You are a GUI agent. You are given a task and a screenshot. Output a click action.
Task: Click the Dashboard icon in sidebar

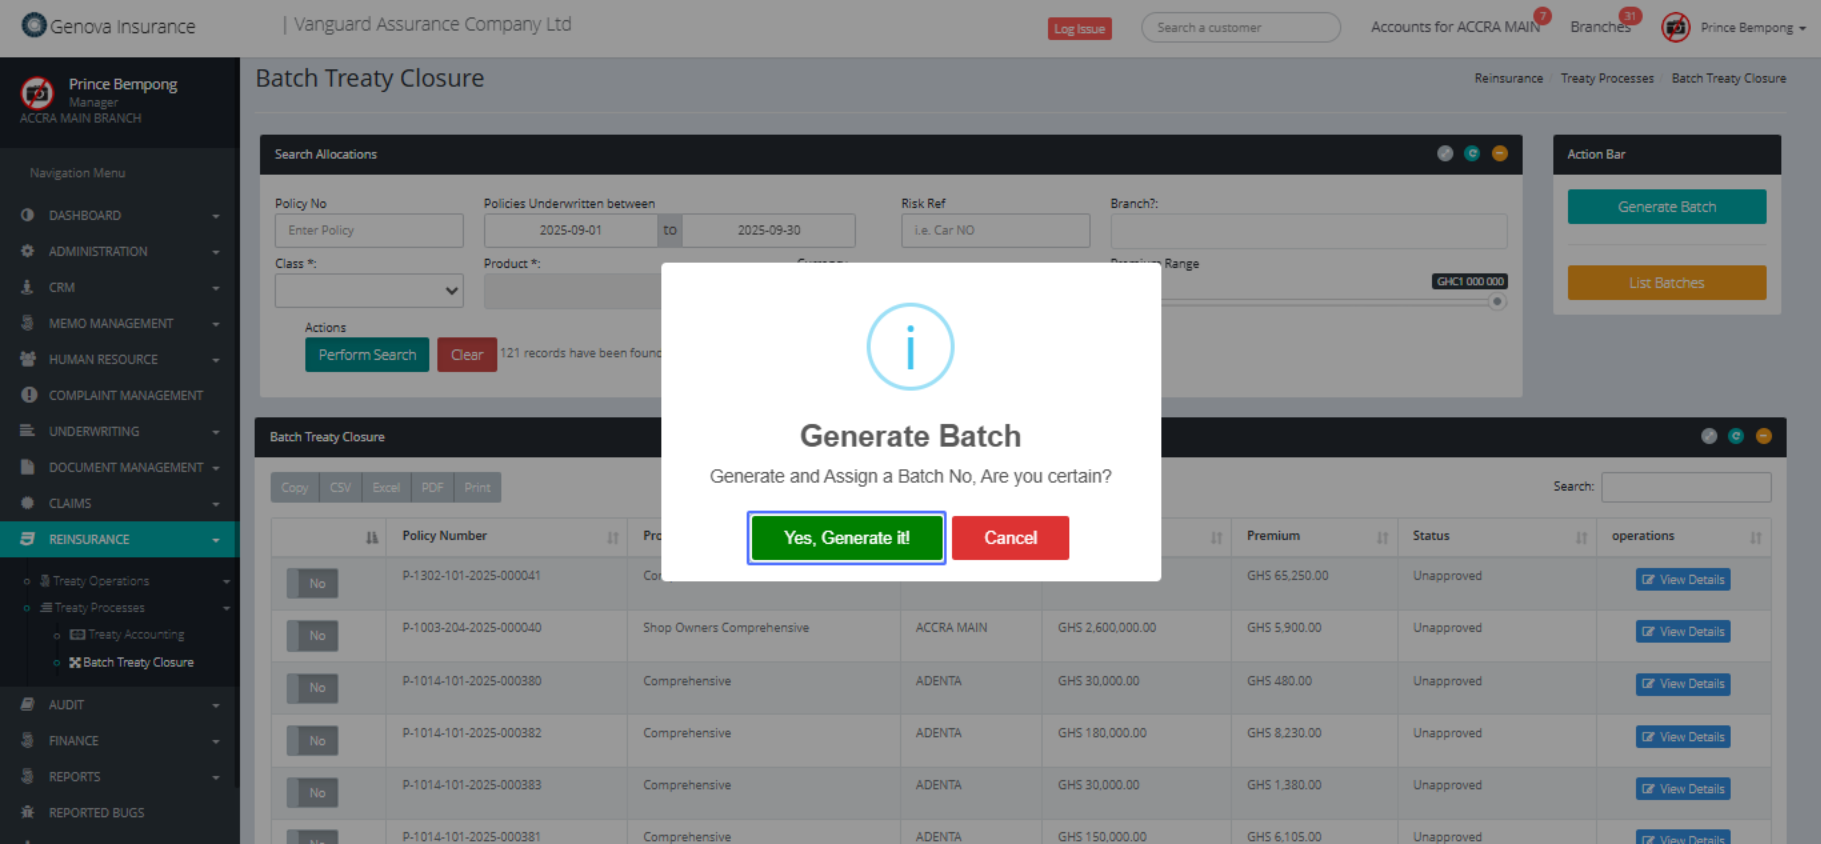(x=27, y=215)
